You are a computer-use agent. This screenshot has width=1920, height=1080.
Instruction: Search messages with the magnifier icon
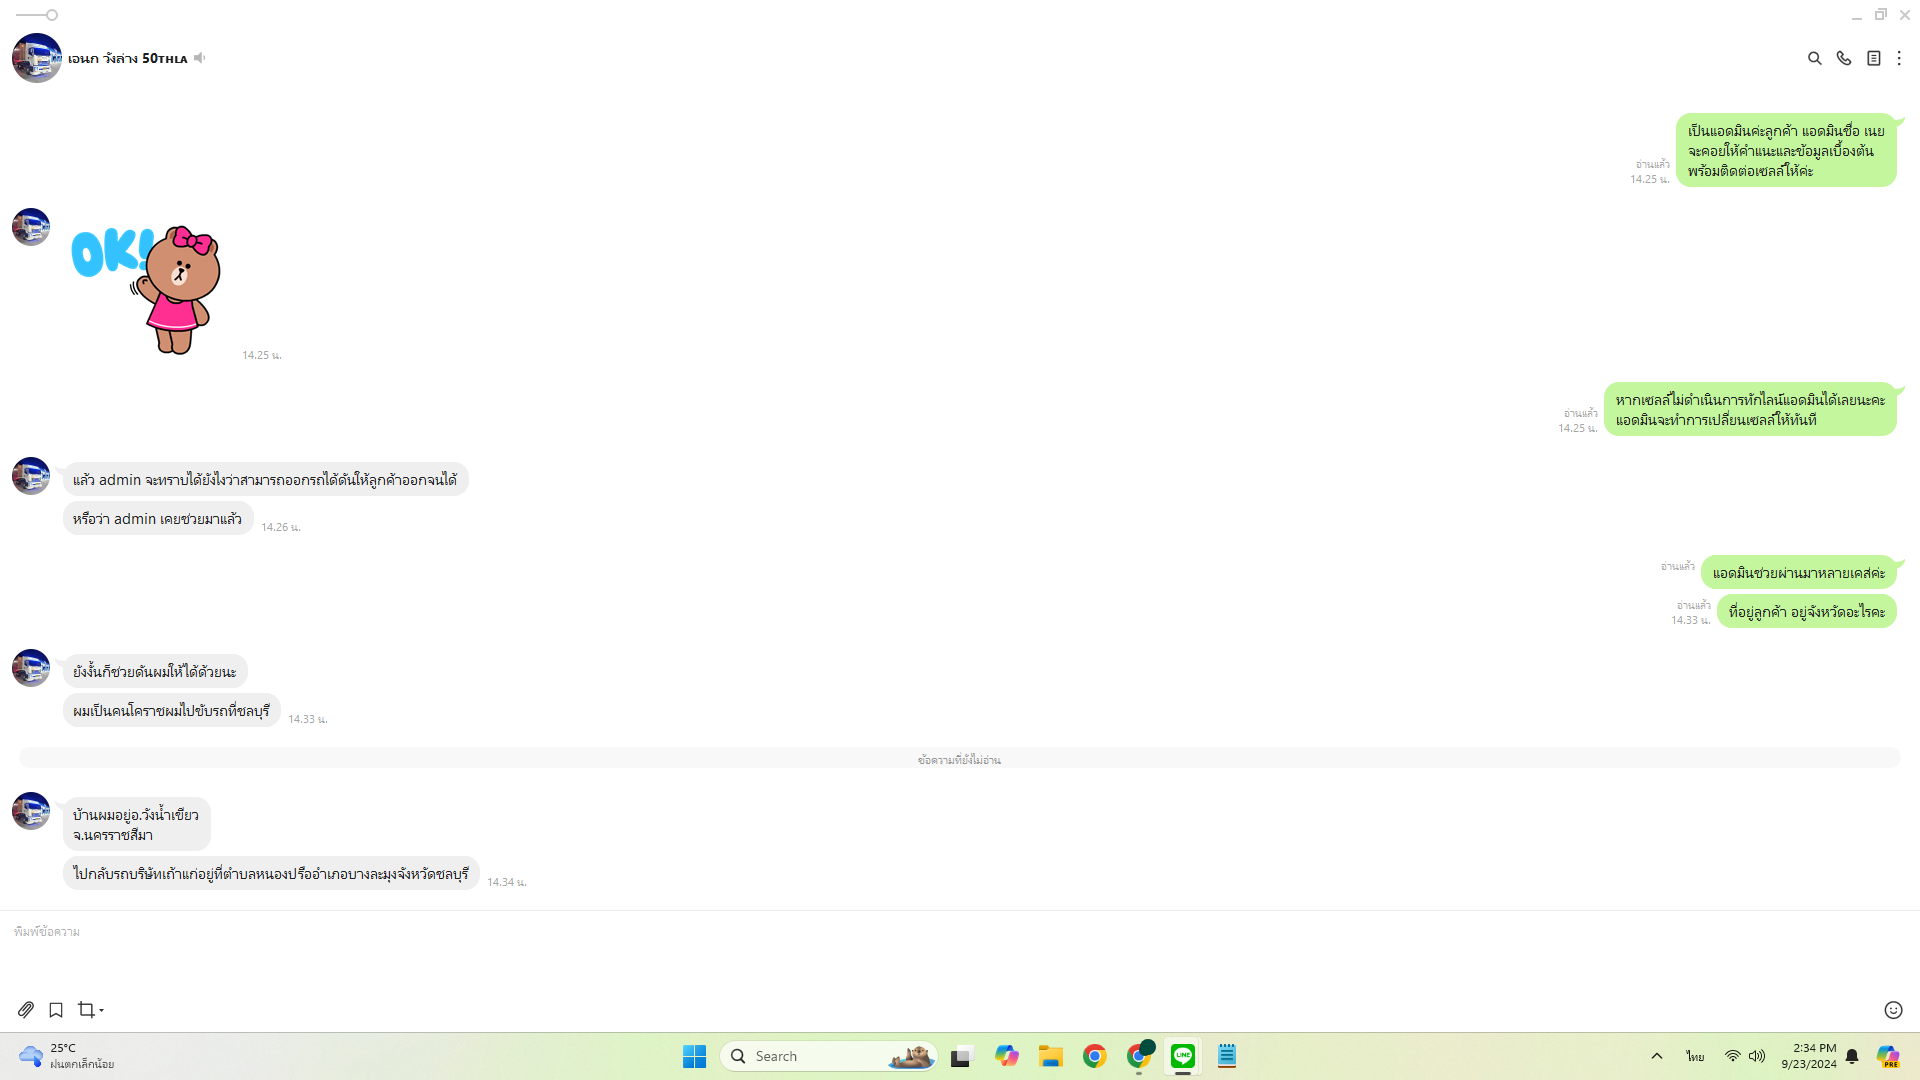pos(1814,59)
